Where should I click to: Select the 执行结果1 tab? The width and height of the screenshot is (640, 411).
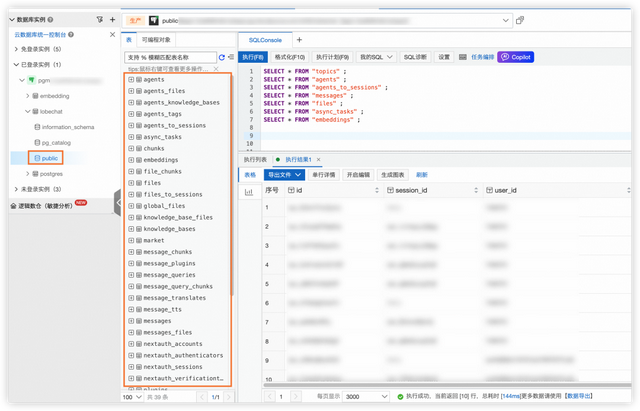(x=298, y=160)
